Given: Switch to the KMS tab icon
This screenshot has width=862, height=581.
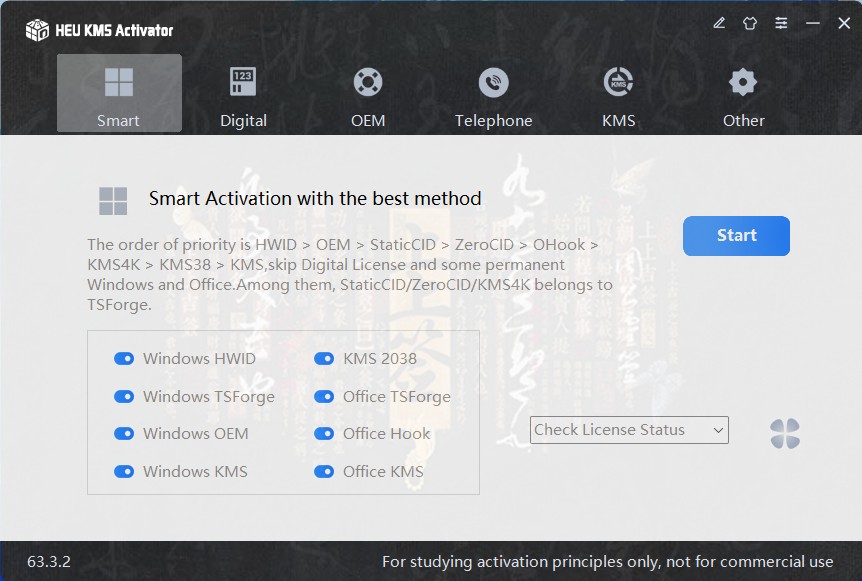Looking at the screenshot, I should (618, 82).
